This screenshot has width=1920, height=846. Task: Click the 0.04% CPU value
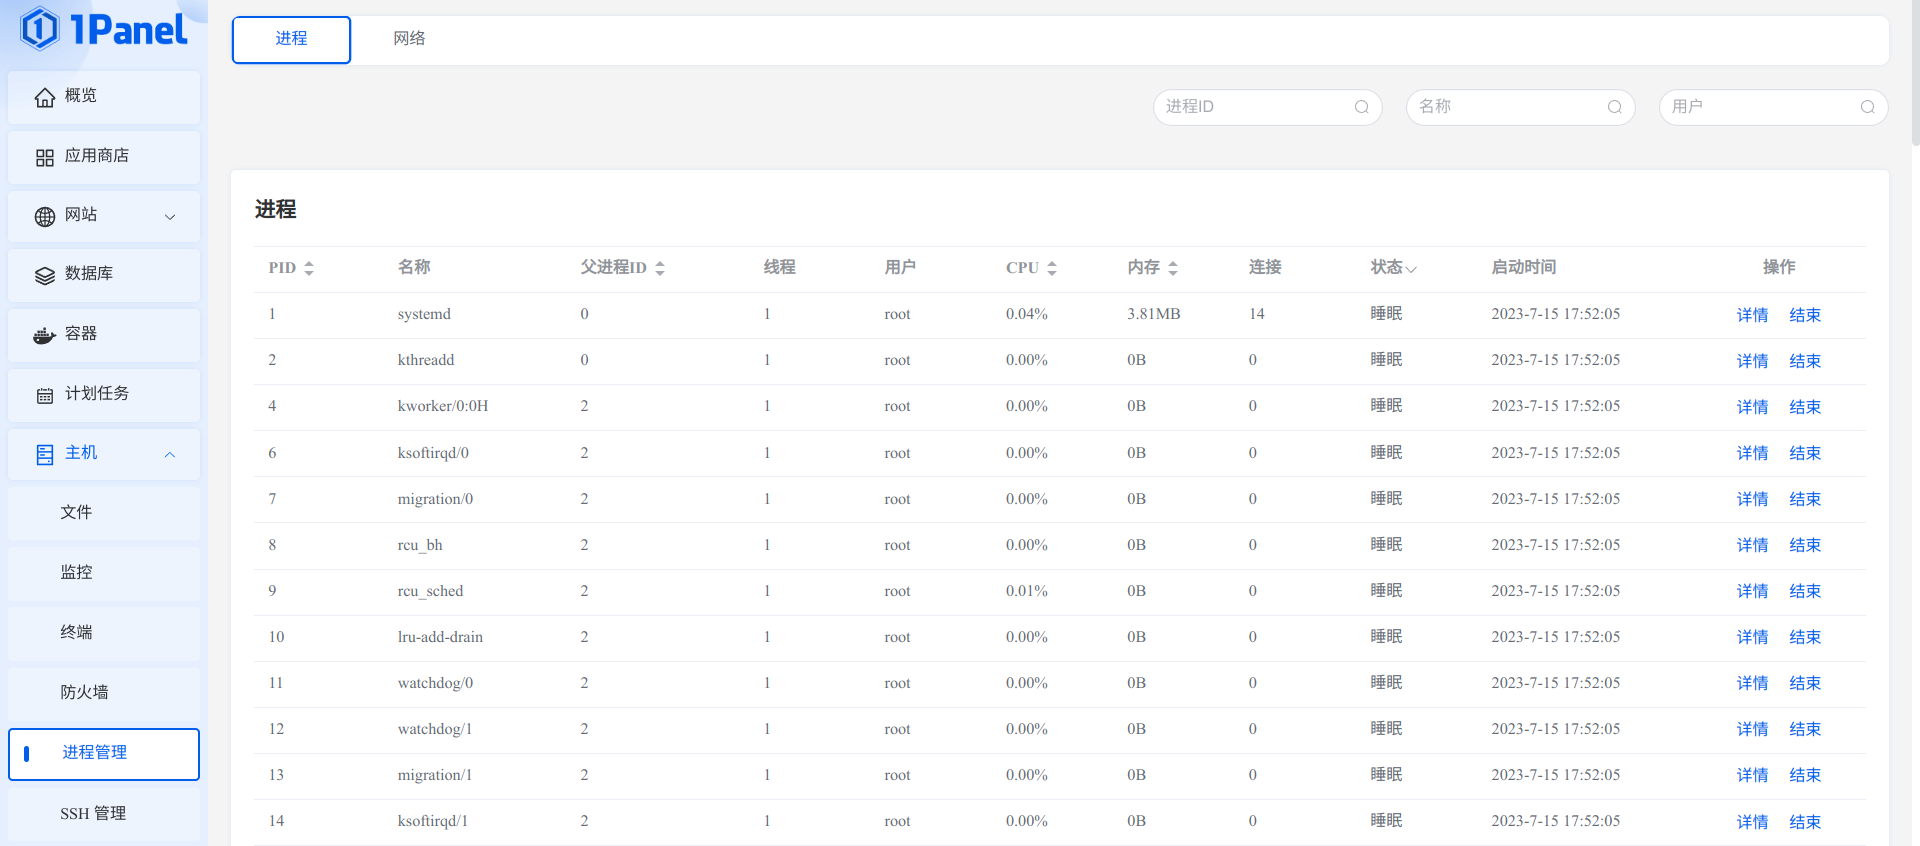1027,314
